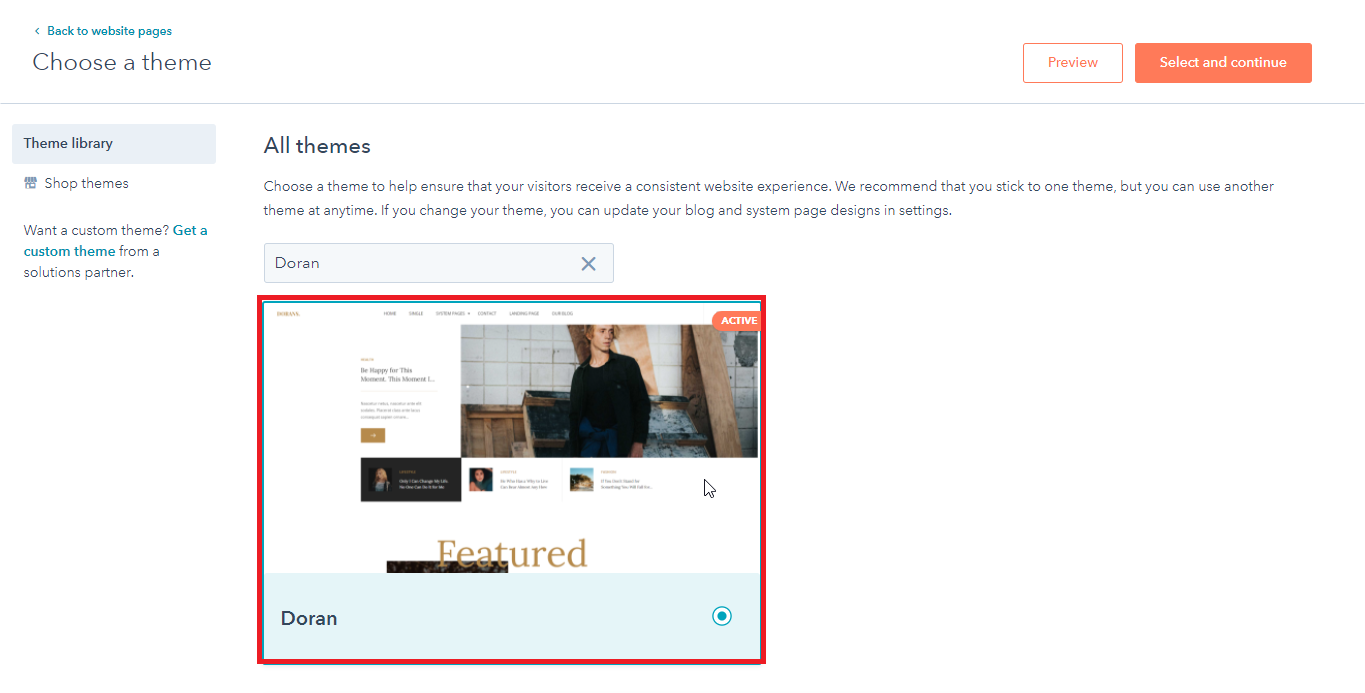
Task: Click the storefront icon beside Shop themes
Action: pyautogui.click(x=31, y=184)
